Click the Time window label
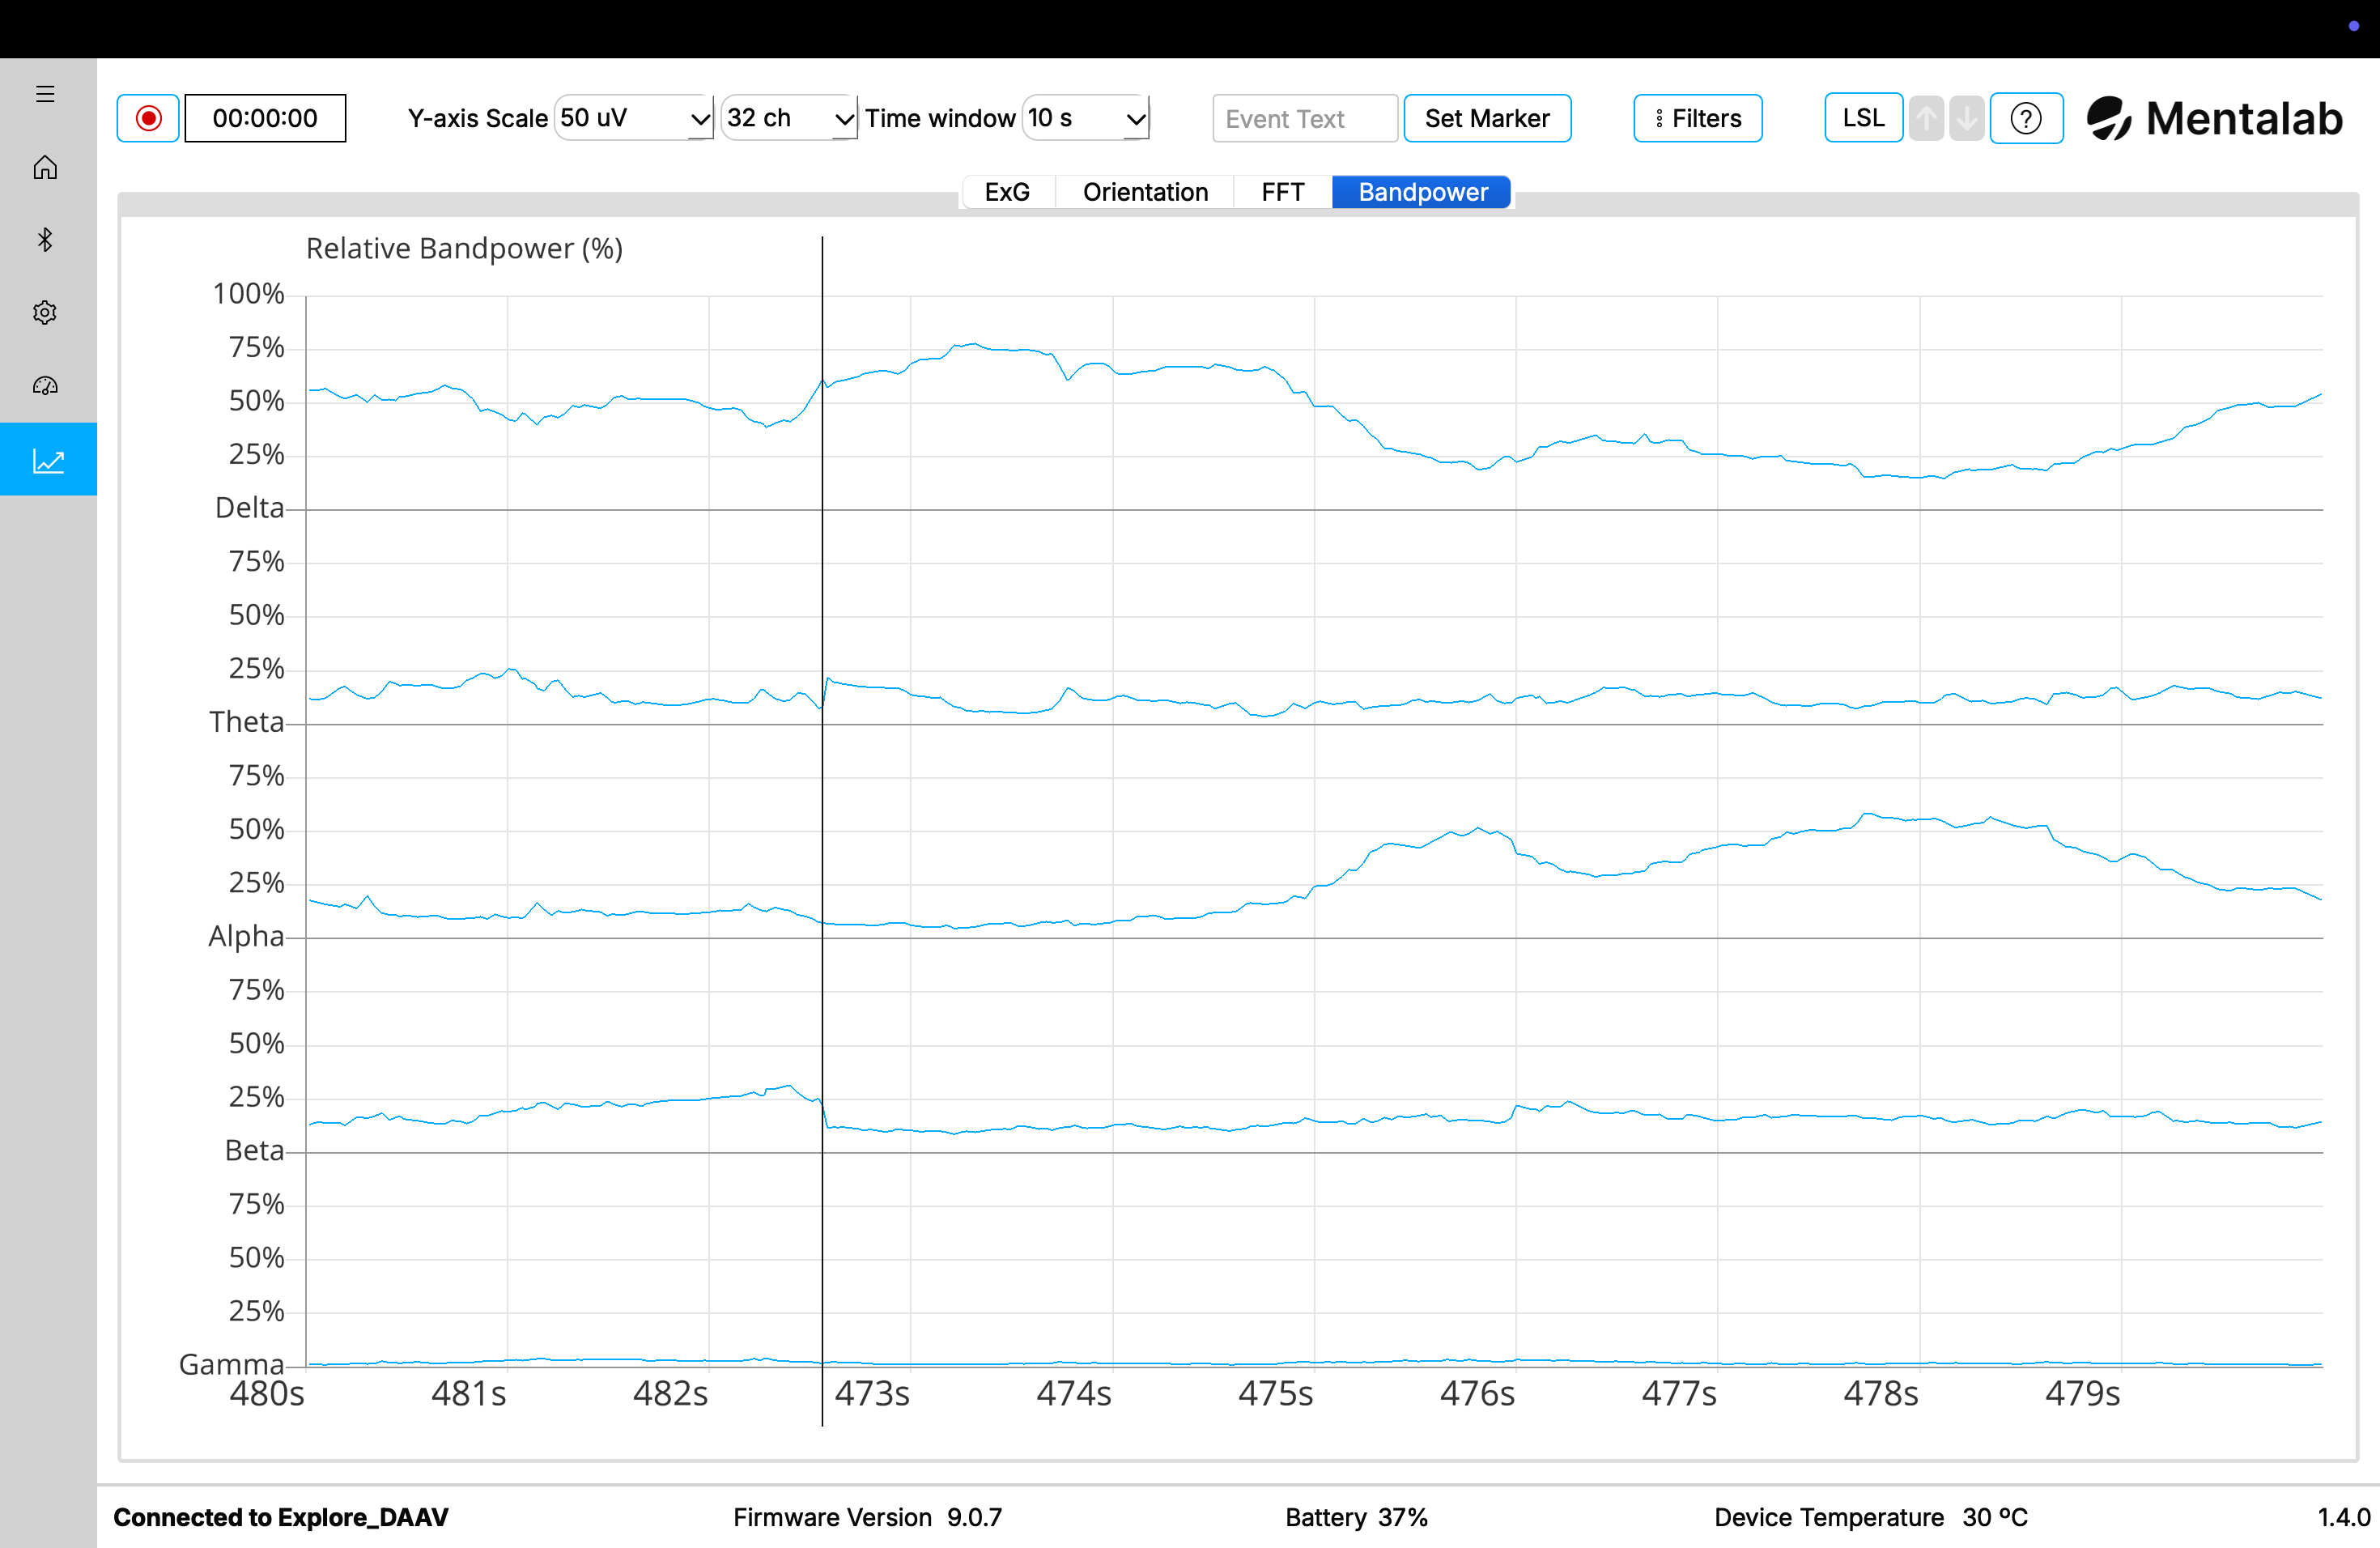This screenshot has height=1548, width=2380. point(940,118)
